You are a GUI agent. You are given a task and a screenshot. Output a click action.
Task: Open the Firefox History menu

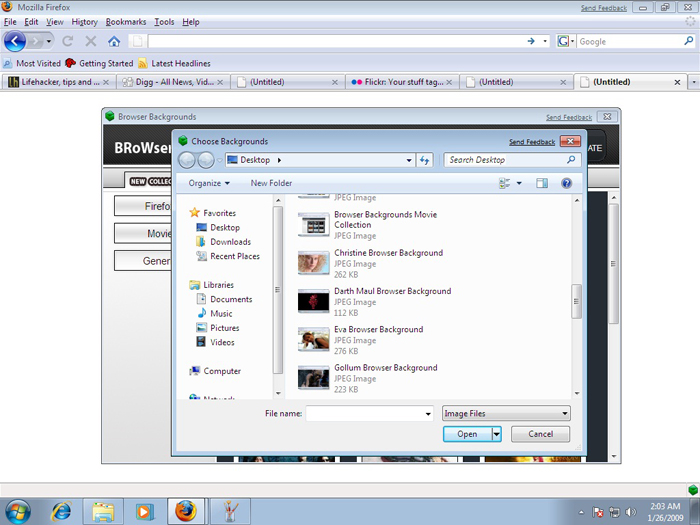coord(84,22)
